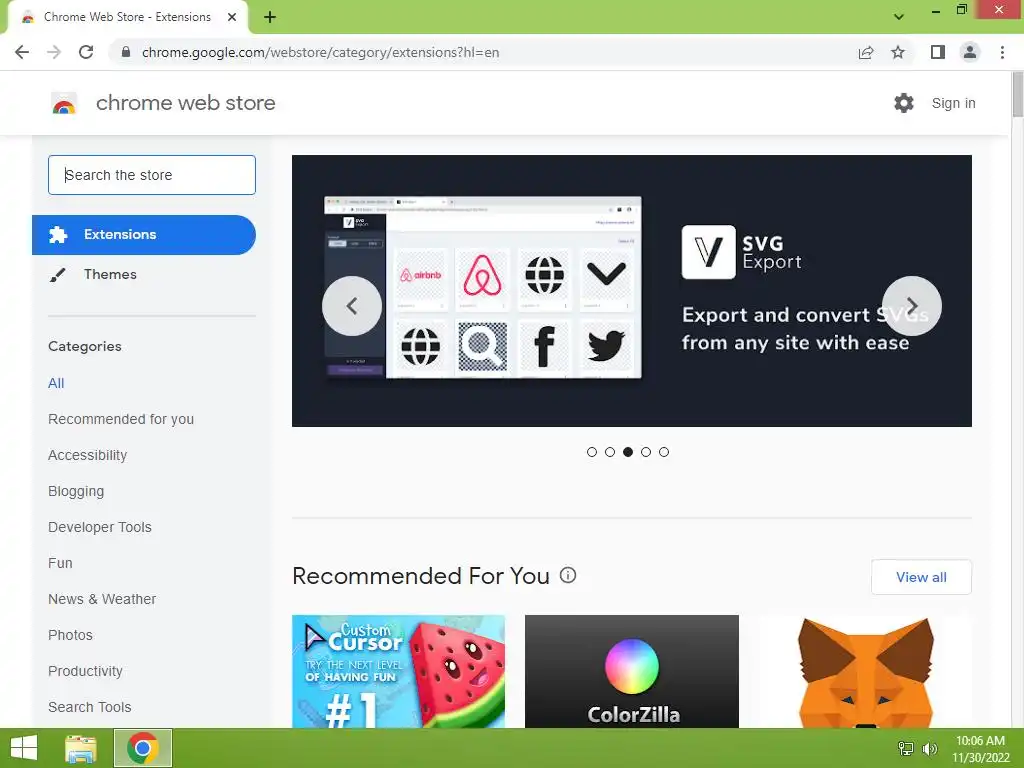Image resolution: width=1024 pixels, height=768 pixels.
Task: Open File Explorer from taskbar
Action: 81,748
